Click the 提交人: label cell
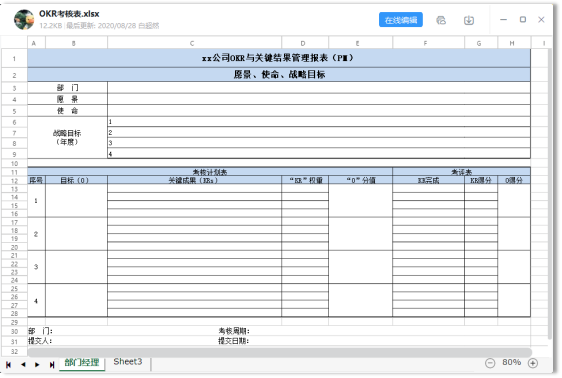The image size is (562, 378). (40, 341)
